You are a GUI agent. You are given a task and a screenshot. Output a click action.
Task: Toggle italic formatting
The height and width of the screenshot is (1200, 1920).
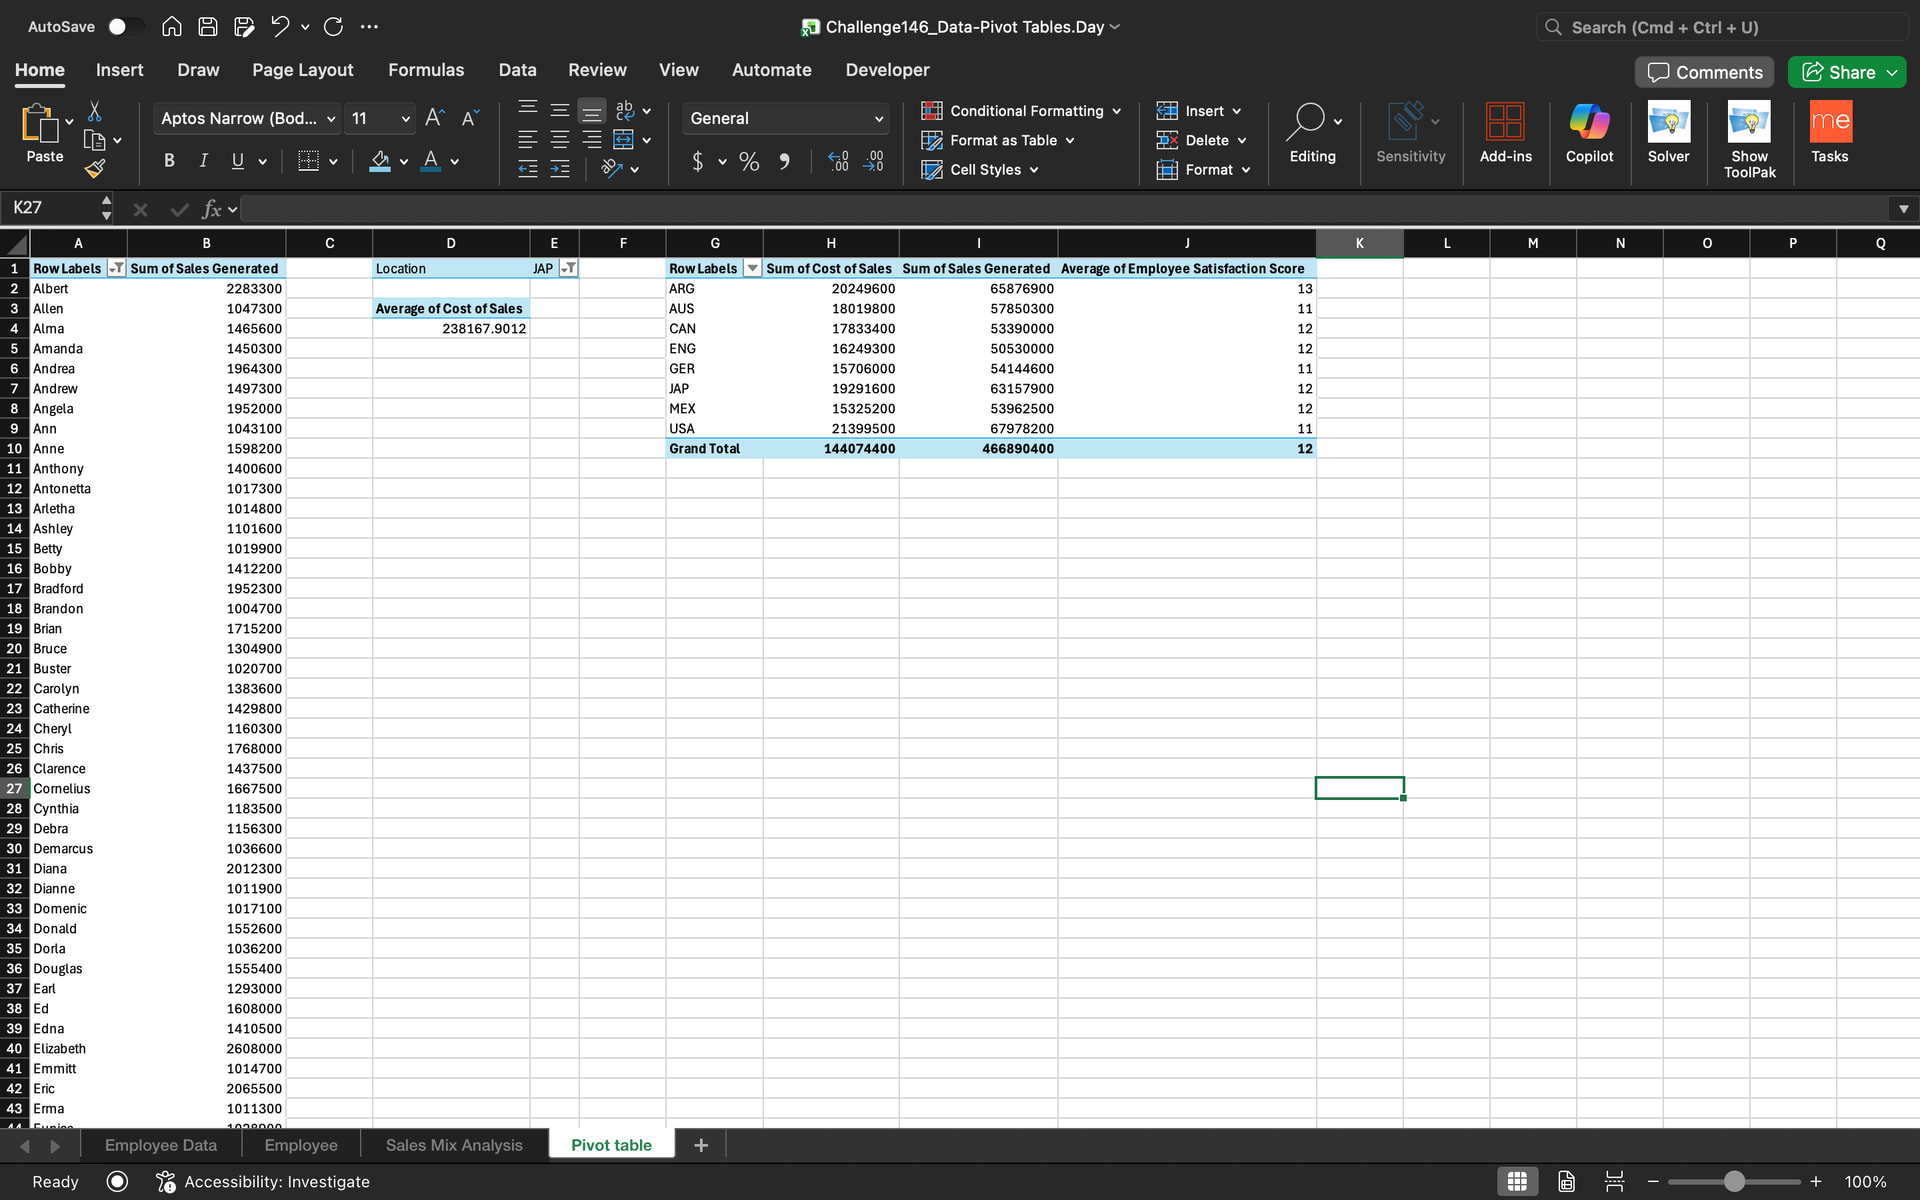[203, 161]
